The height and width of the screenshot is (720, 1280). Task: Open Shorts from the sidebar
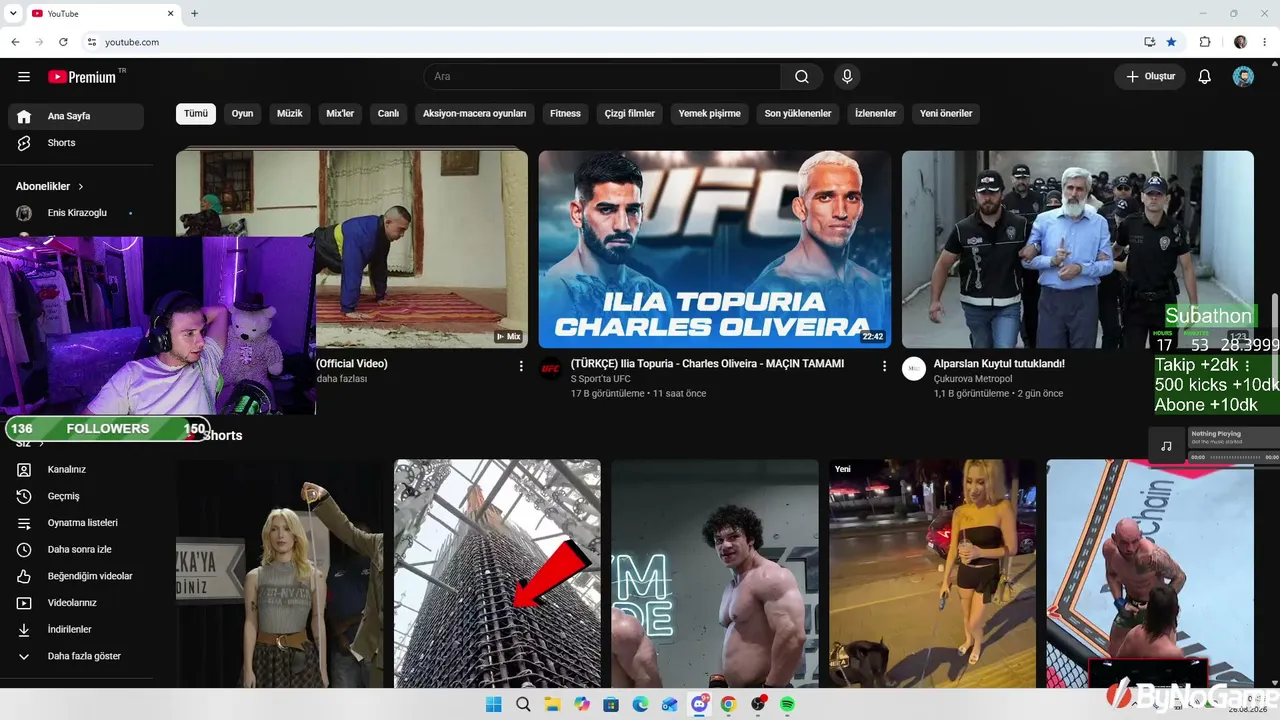(76, 143)
